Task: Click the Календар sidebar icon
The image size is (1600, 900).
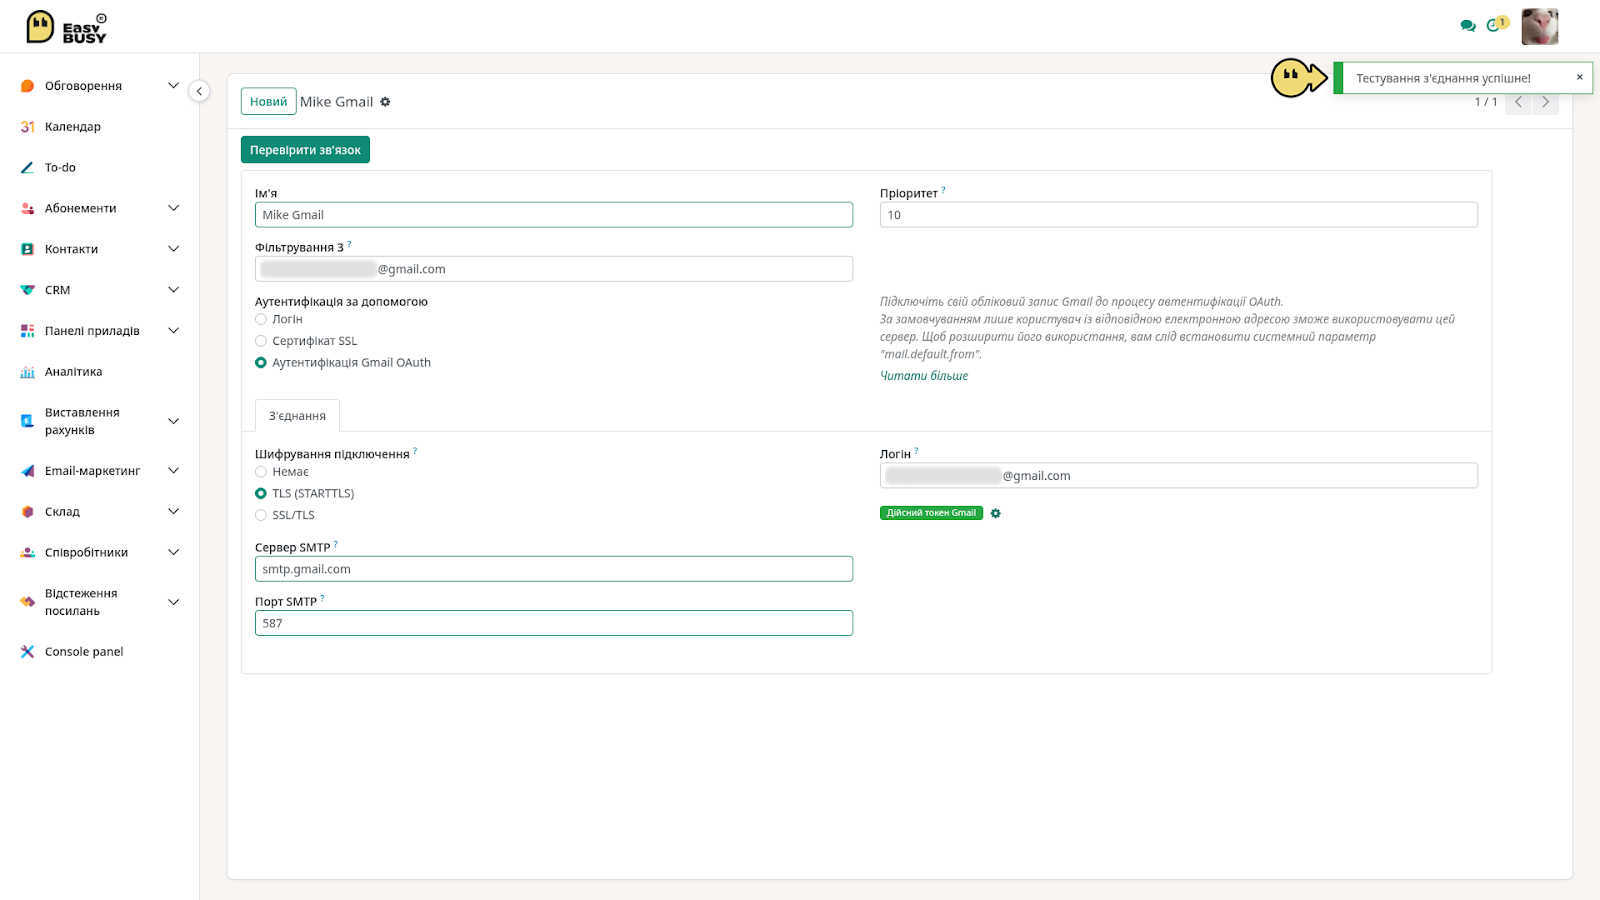Action: point(28,127)
